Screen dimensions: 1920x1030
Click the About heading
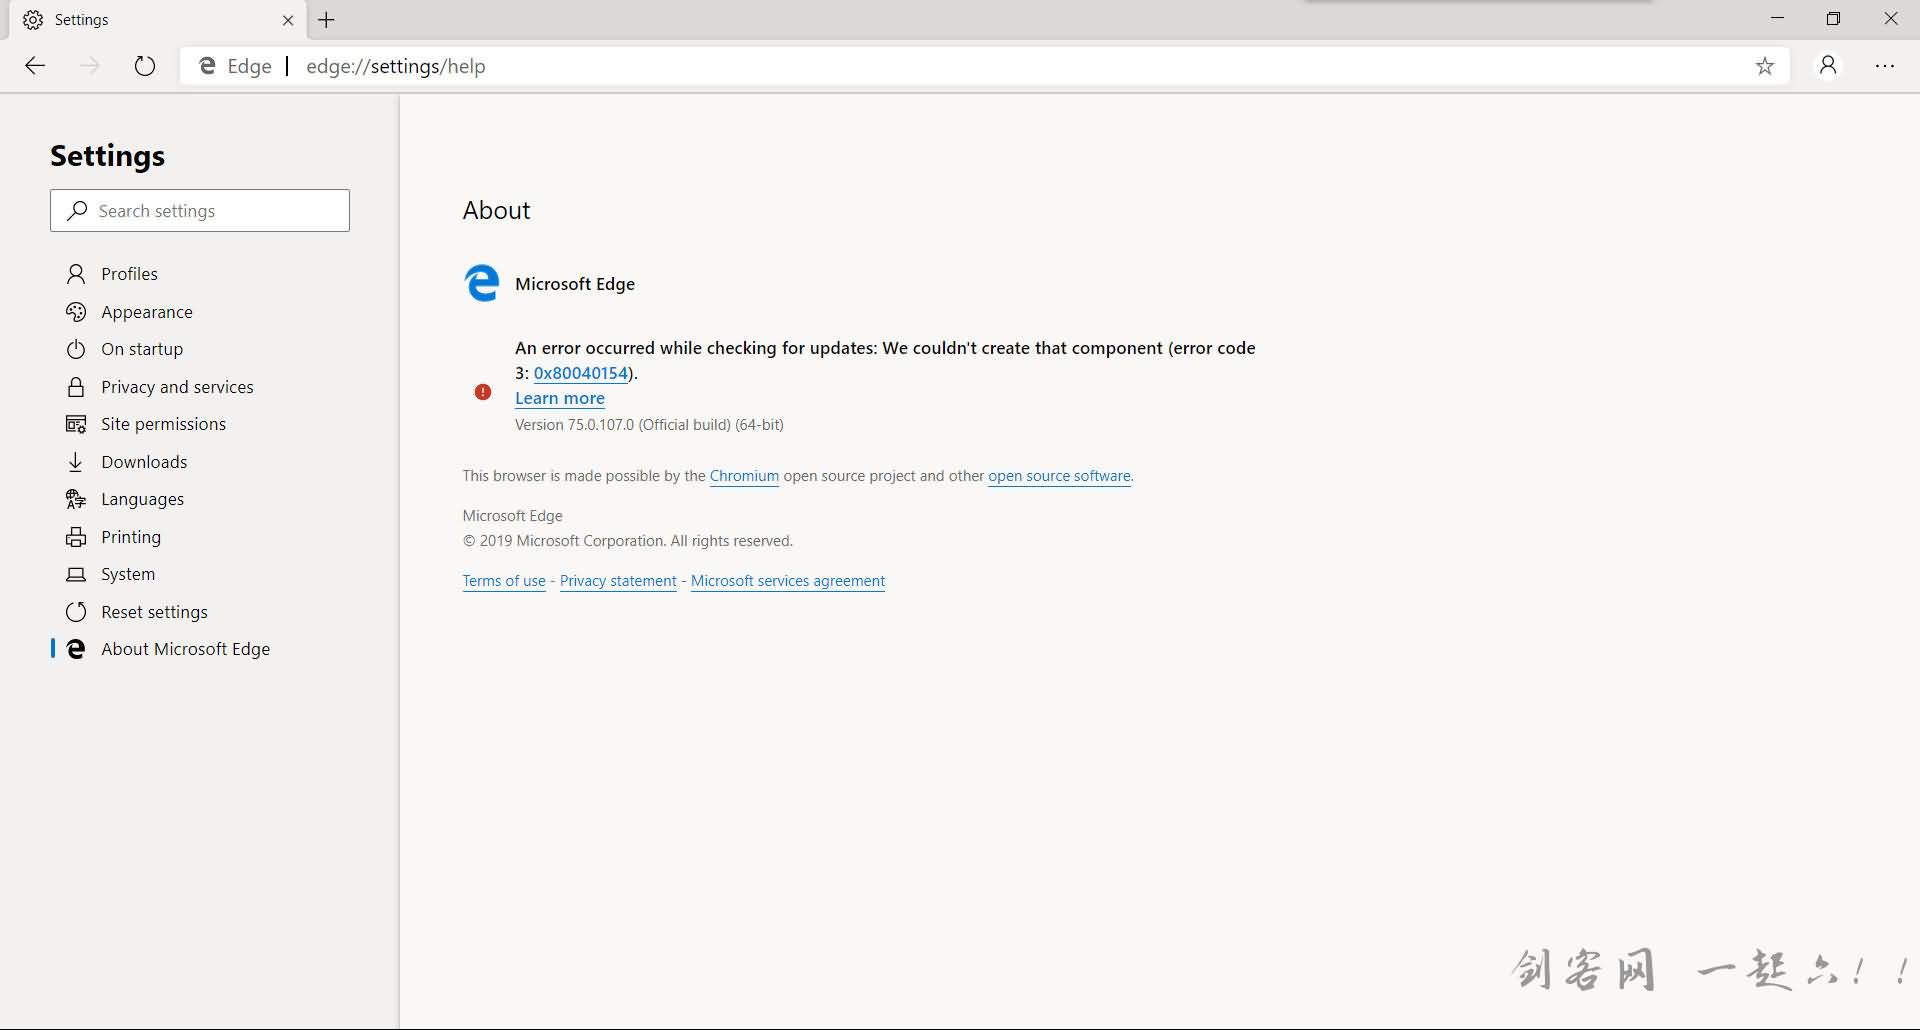point(497,211)
